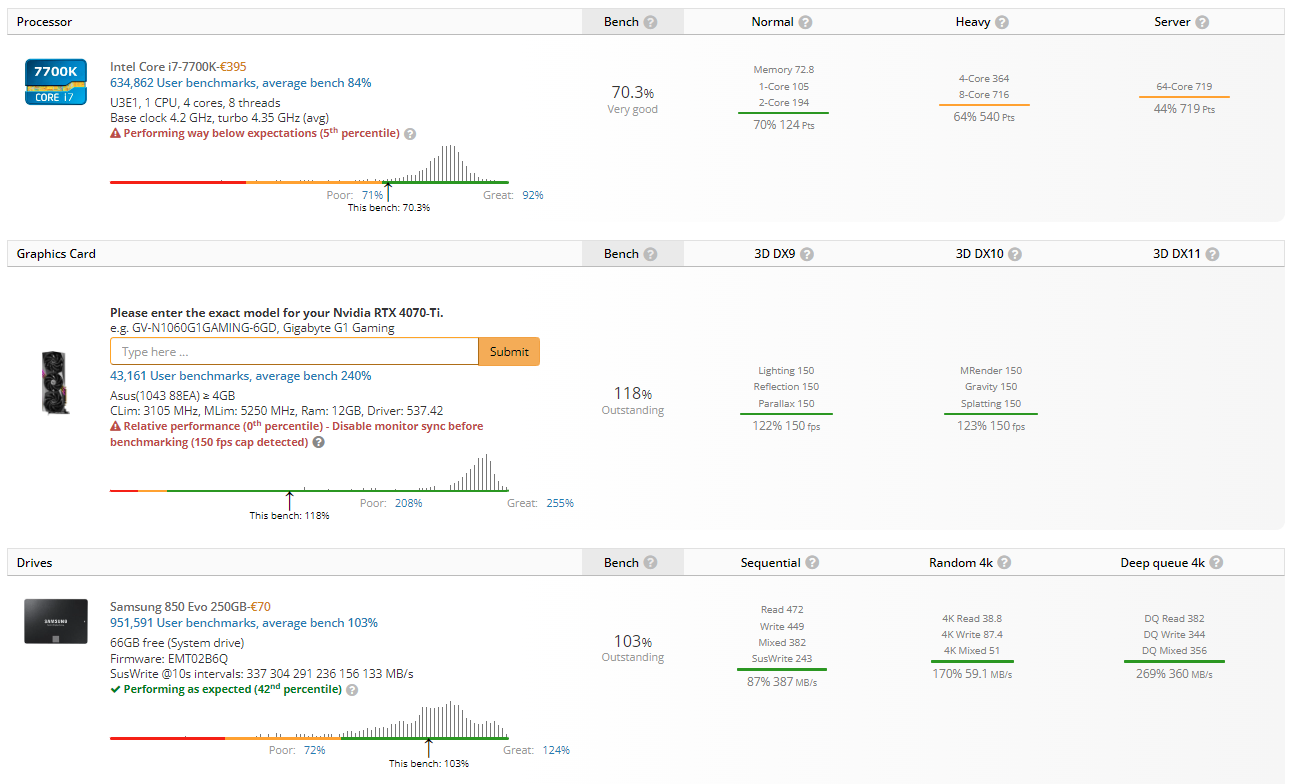Click the processor Poor 71% value
1295x784 pixels.
(x=372, y=195)
